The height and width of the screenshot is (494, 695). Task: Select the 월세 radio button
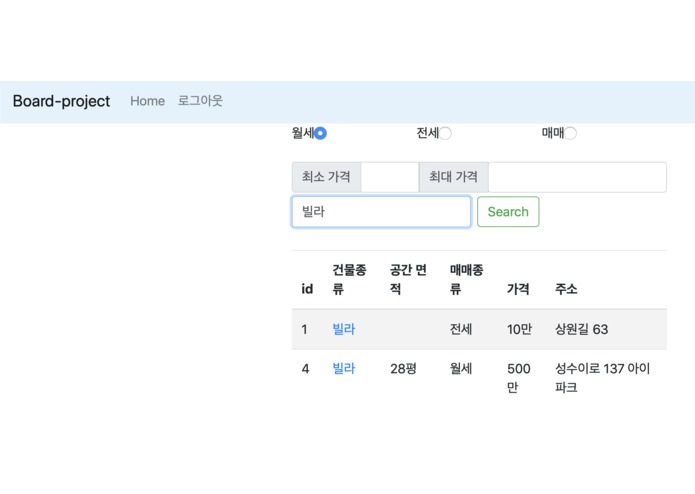click(x=320, y=133)
